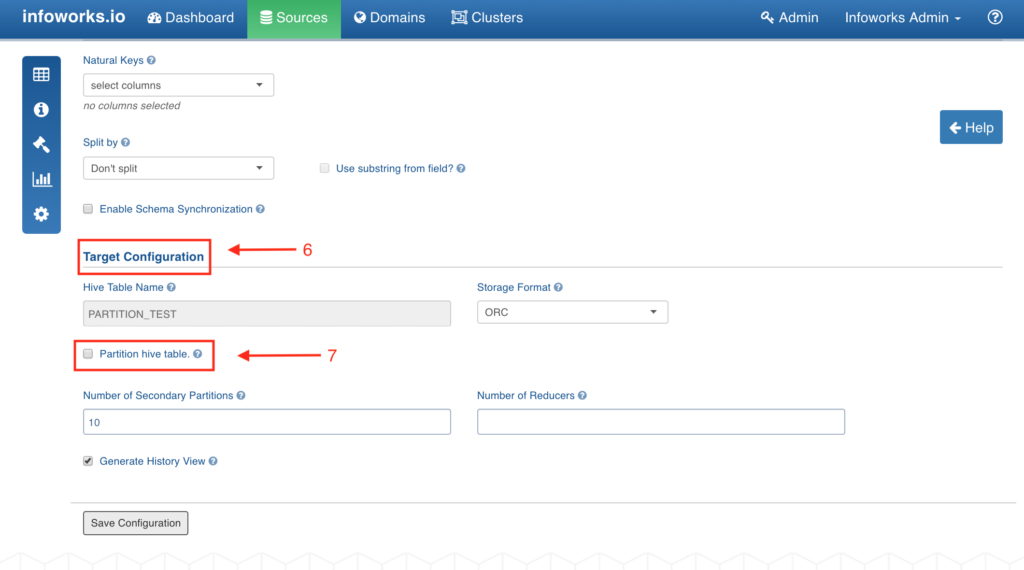
Task: Click the 'no columns selected' text
Action: click(x=132, y=106)
